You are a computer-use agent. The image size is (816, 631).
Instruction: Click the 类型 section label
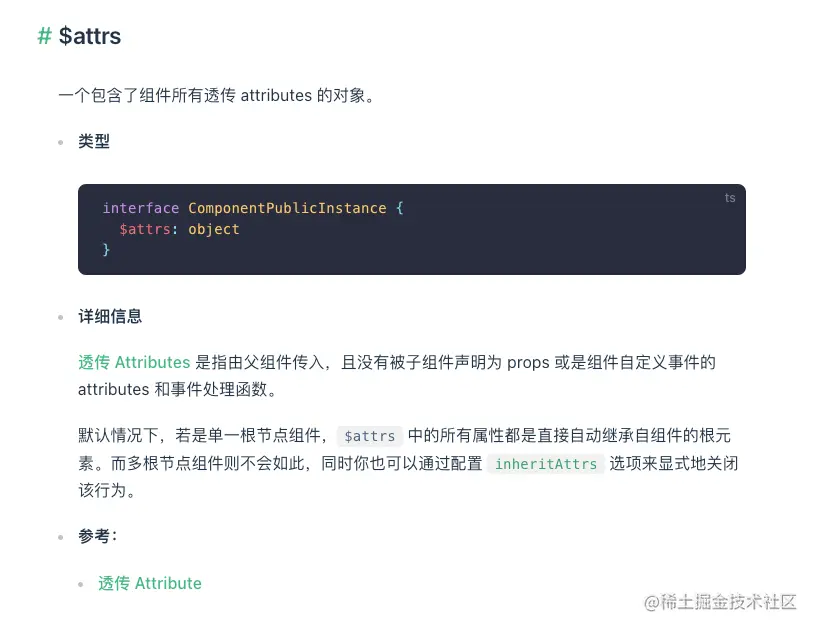pyautogui.click(x=94, y=142)
